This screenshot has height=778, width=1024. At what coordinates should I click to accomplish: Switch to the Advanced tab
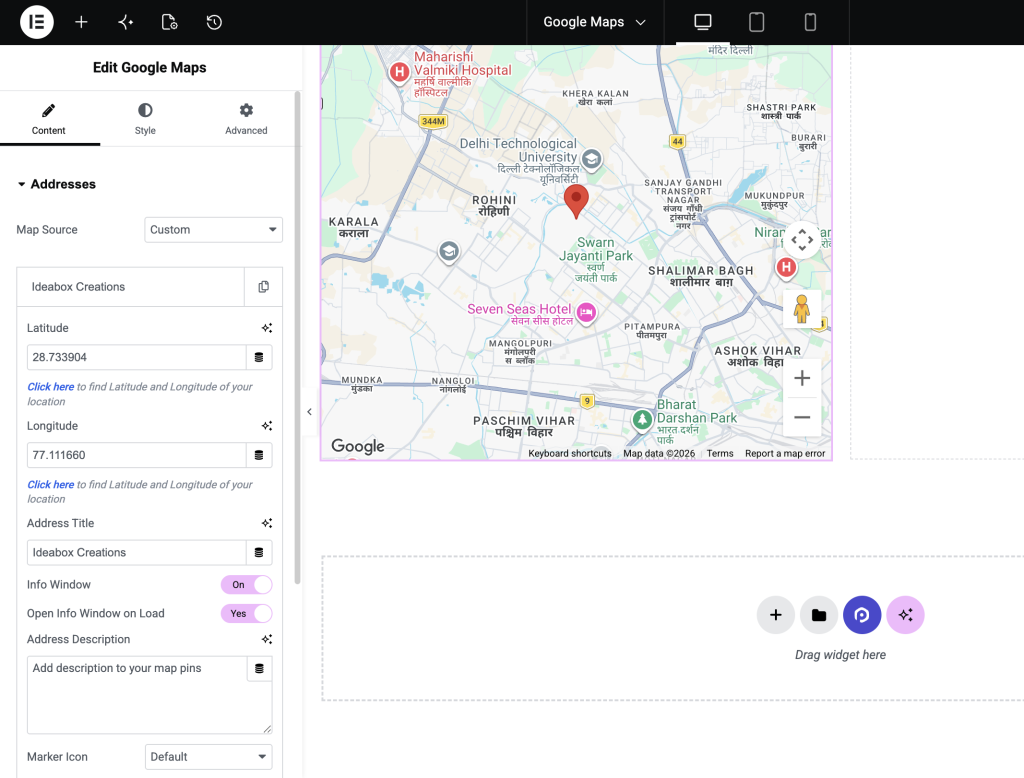click(x=246, y=119)
